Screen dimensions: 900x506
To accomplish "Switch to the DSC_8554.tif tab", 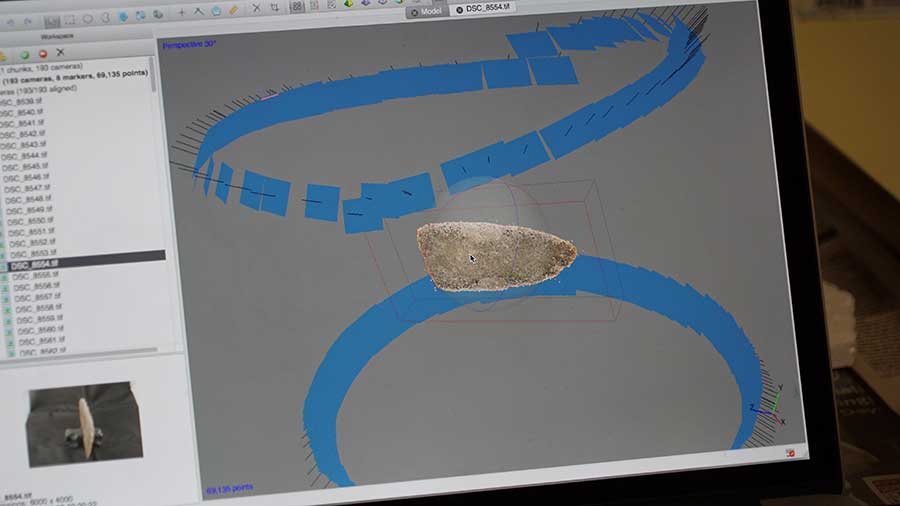I will 482,9.
